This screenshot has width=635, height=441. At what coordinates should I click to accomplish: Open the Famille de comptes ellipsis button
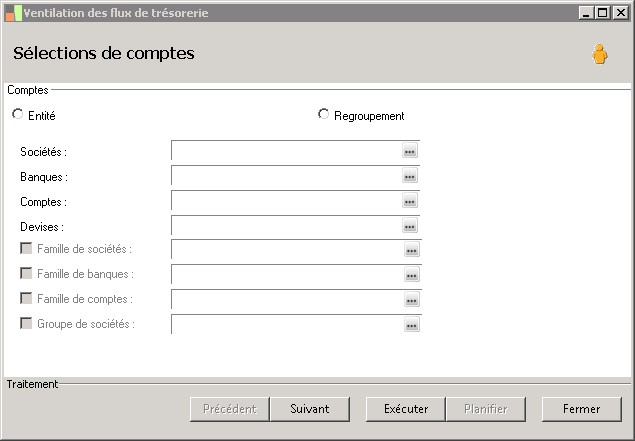411,300
